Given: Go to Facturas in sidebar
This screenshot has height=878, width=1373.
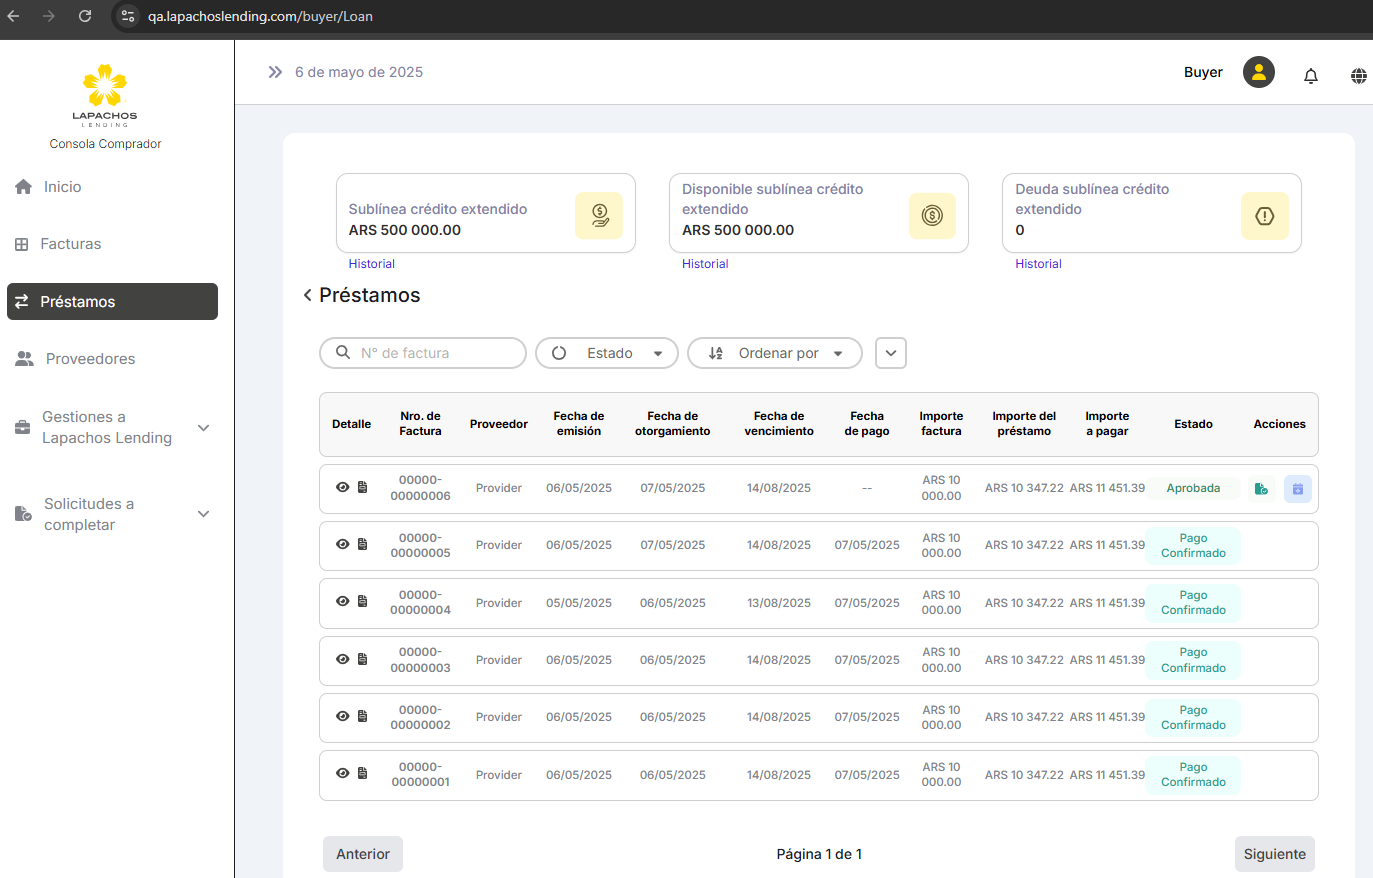Looking at the screenshot, I should [x=70, y=244].
